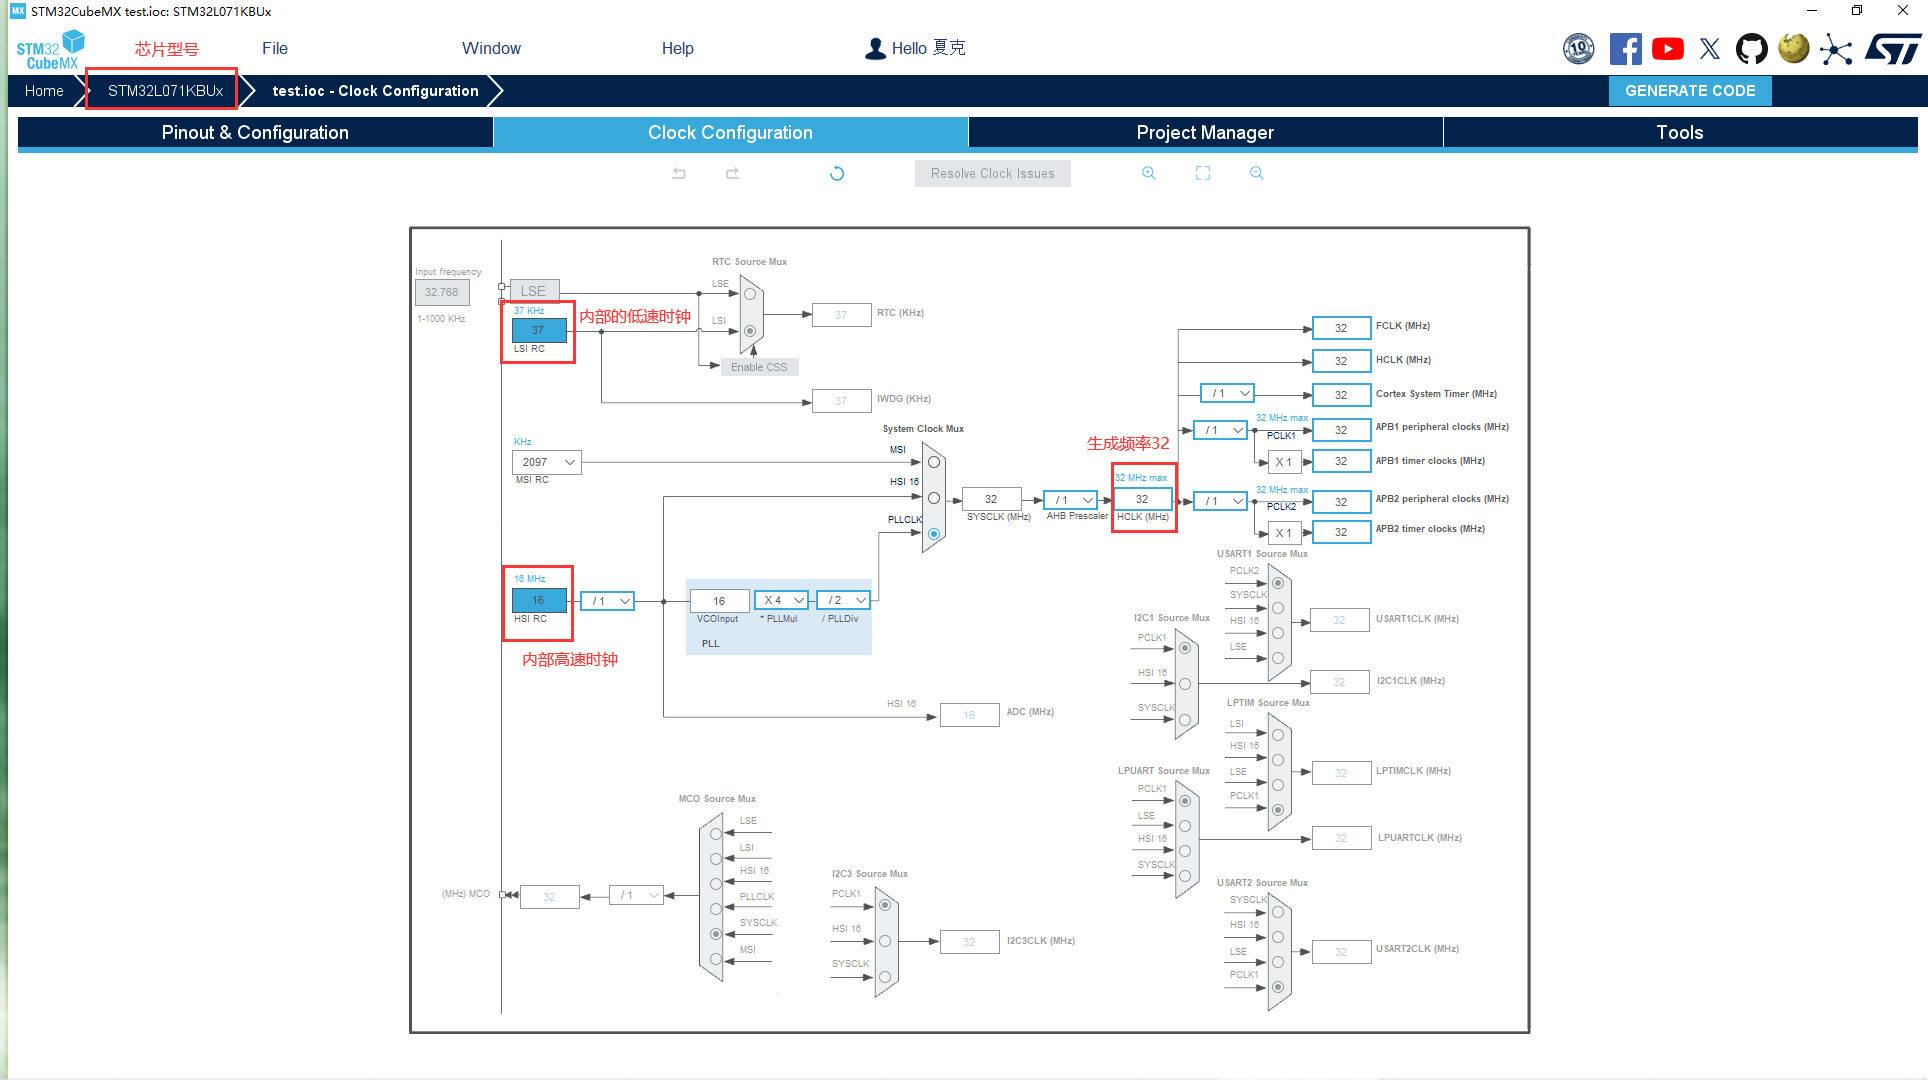Zoom out of the clock diagram

click(x=1257, y=173)
